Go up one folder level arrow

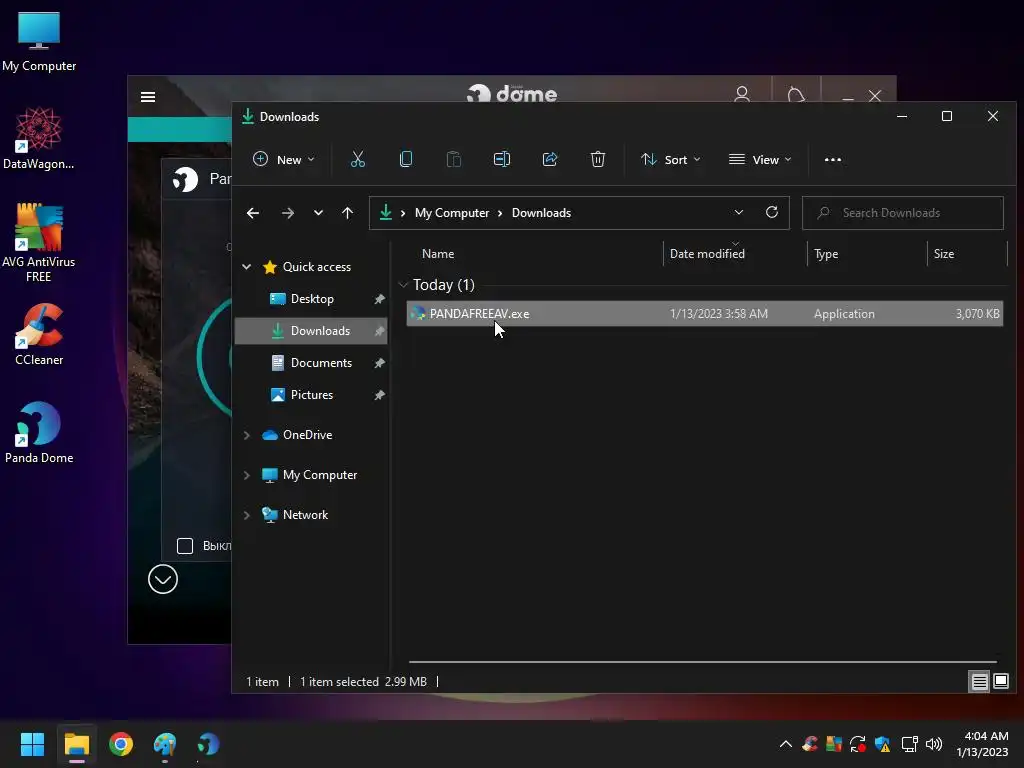(x=347, y=213)
